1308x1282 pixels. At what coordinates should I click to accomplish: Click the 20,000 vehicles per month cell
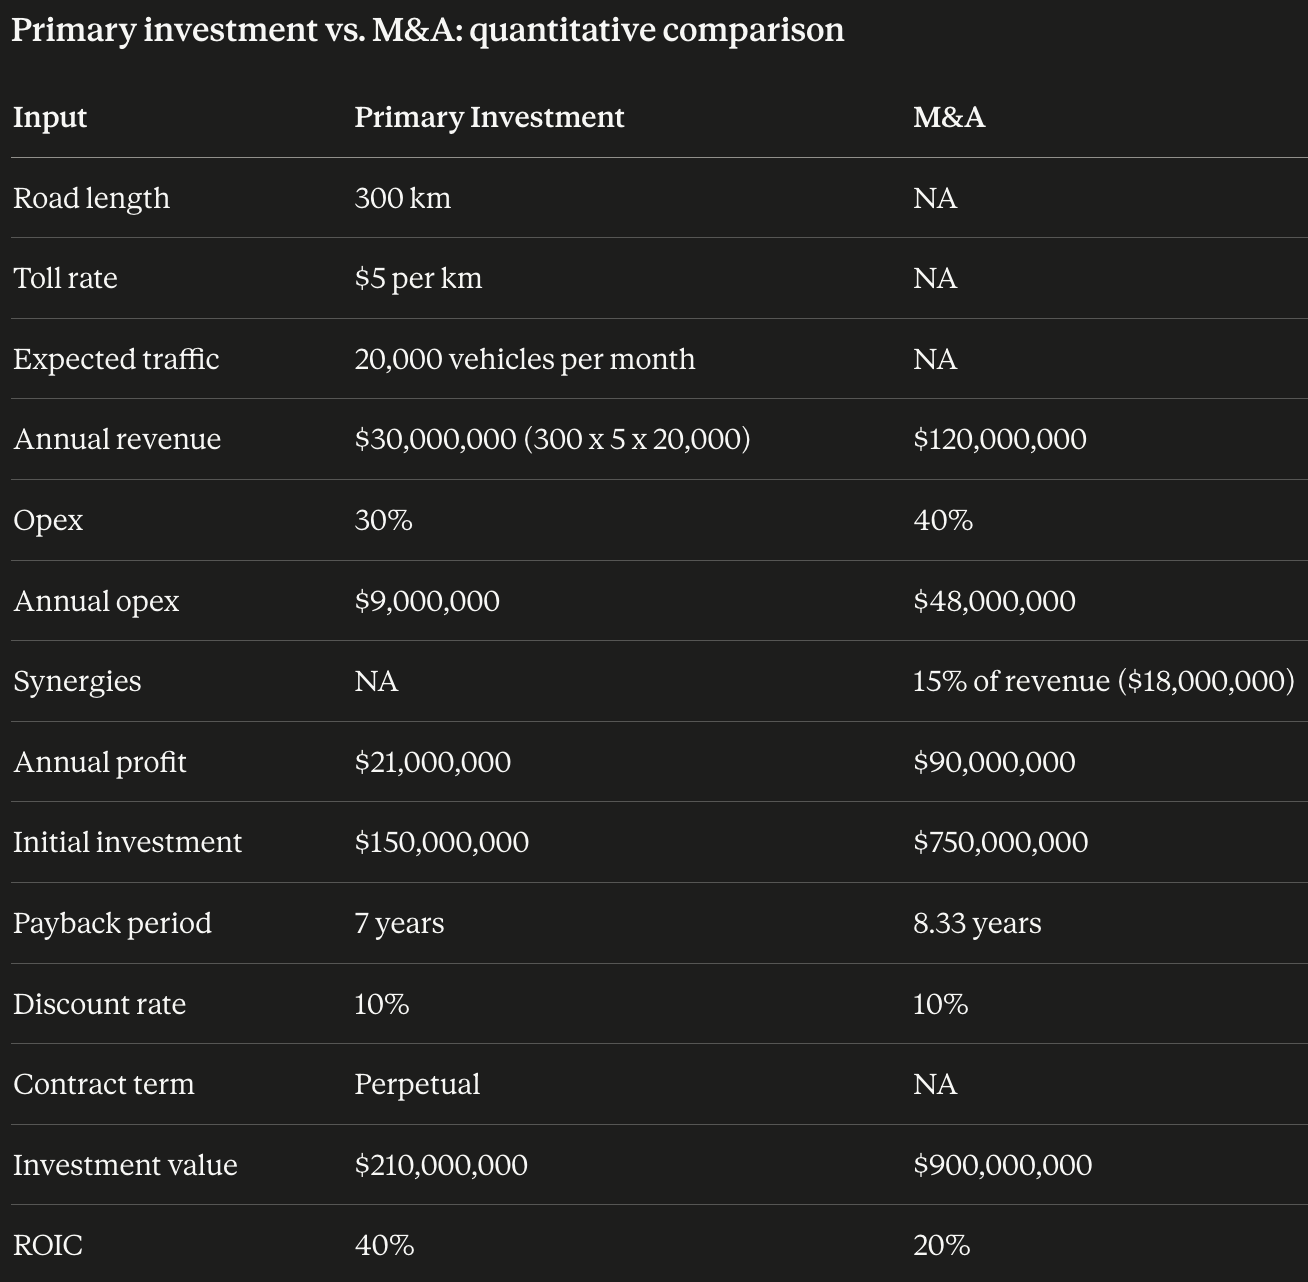[525, 359]
